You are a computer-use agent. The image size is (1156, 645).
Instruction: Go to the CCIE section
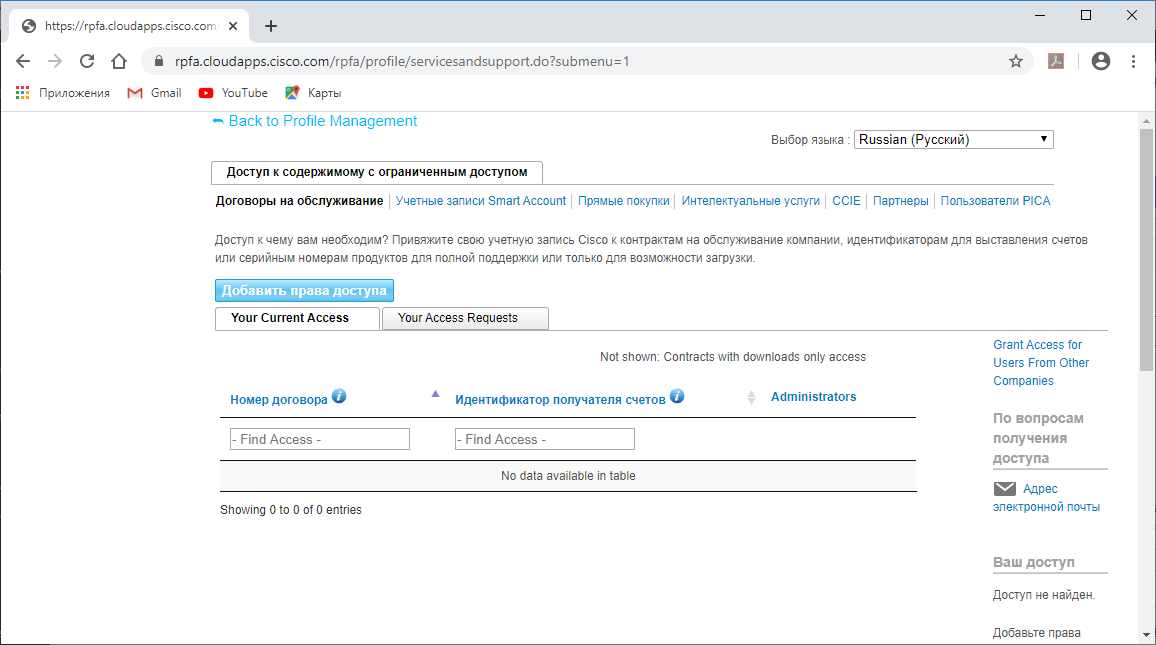[846, 201]
